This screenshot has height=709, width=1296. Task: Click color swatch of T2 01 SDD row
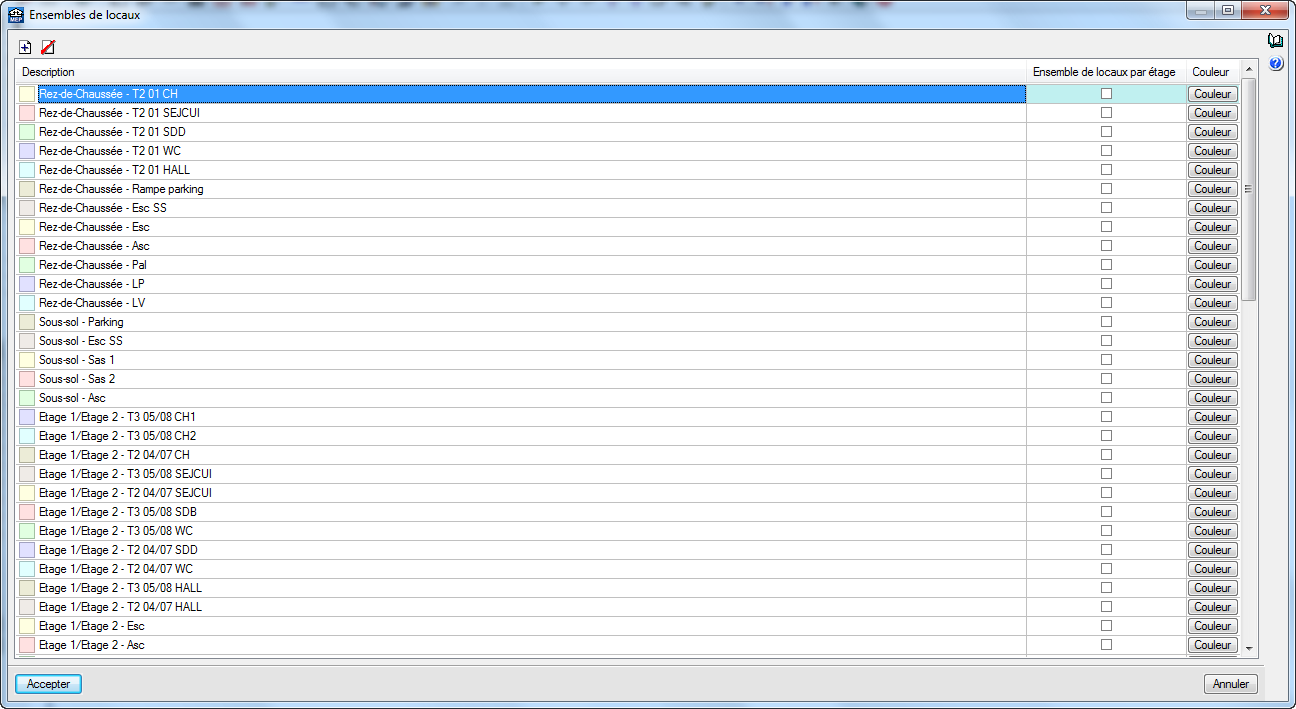27,132
